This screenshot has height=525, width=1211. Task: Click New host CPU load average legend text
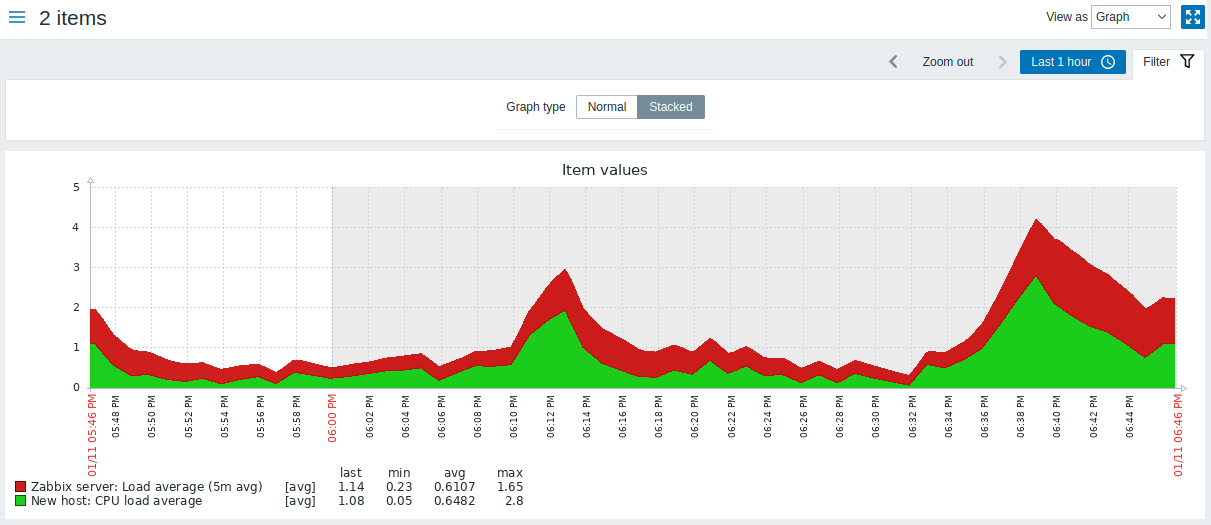[115, 501]
